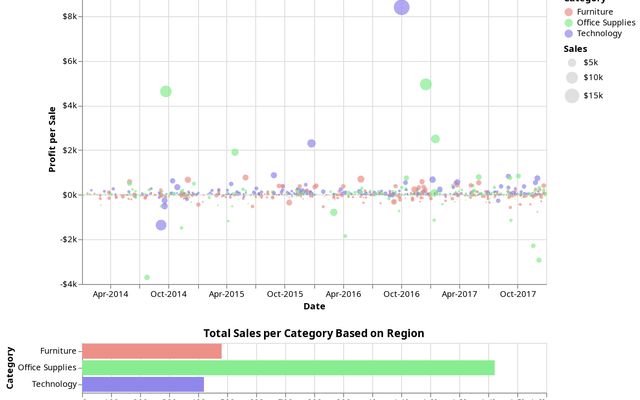Click the $5k sales size legend circle
Image resolution: width=640 pixels, height=400 pixels.
click(x=571, y=62)
